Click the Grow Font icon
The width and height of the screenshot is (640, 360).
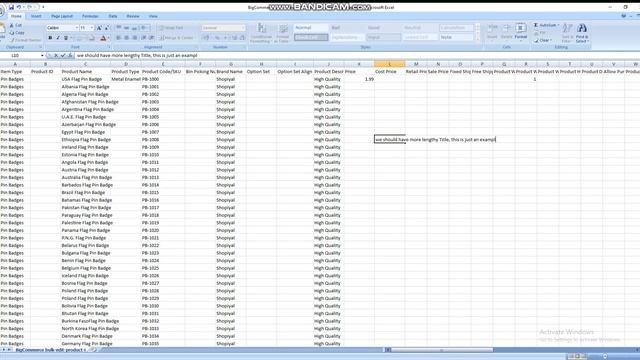[x=99, y=28]
